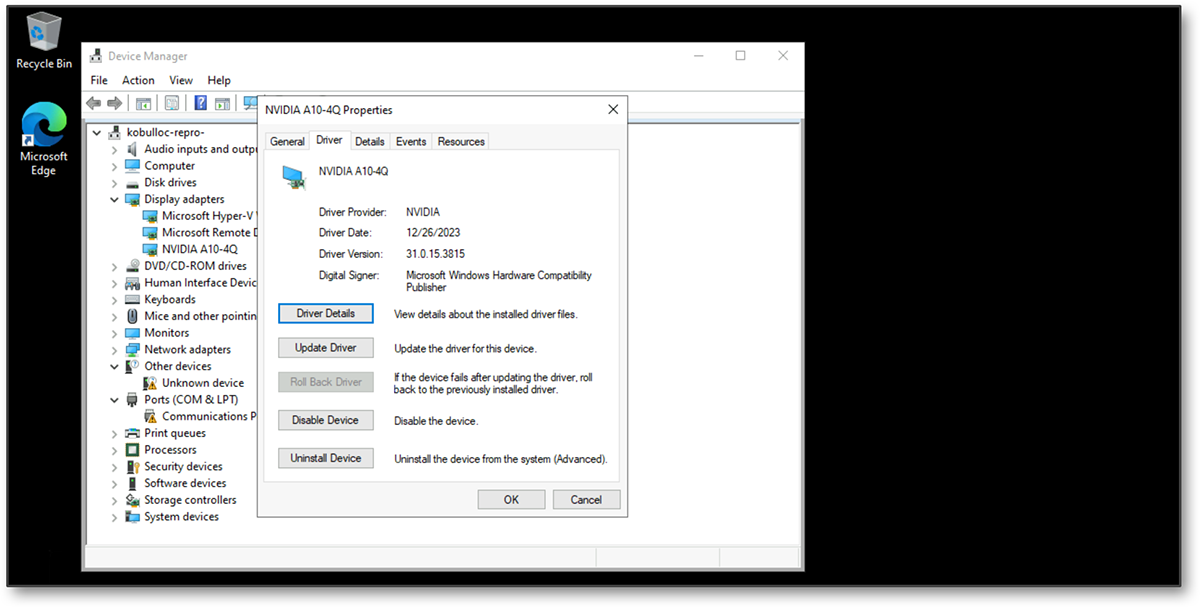The height and width of the screenshot is (607, 1200).
Task: Click the mouse icon for Mice and pointing
Action: 133,316
